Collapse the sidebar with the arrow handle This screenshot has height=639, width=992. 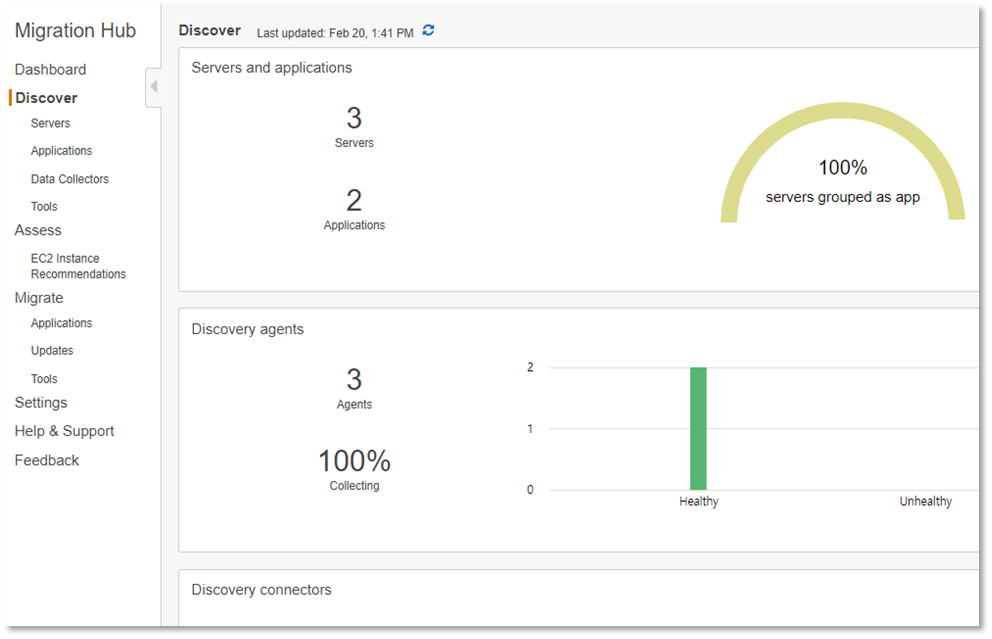153,87
